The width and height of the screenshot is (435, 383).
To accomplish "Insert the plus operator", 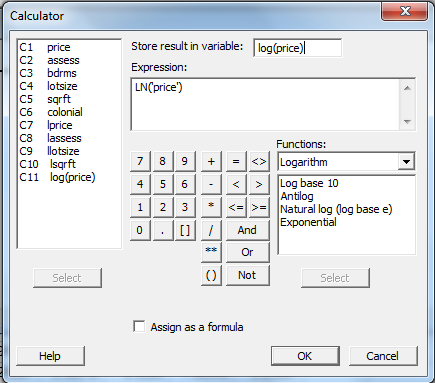I will pos(211,161).
